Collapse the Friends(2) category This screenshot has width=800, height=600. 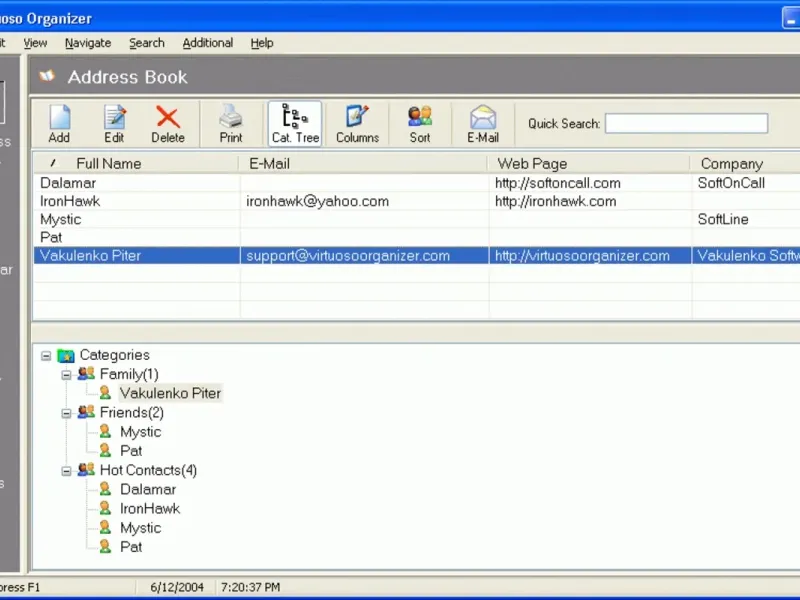[66, 413]
